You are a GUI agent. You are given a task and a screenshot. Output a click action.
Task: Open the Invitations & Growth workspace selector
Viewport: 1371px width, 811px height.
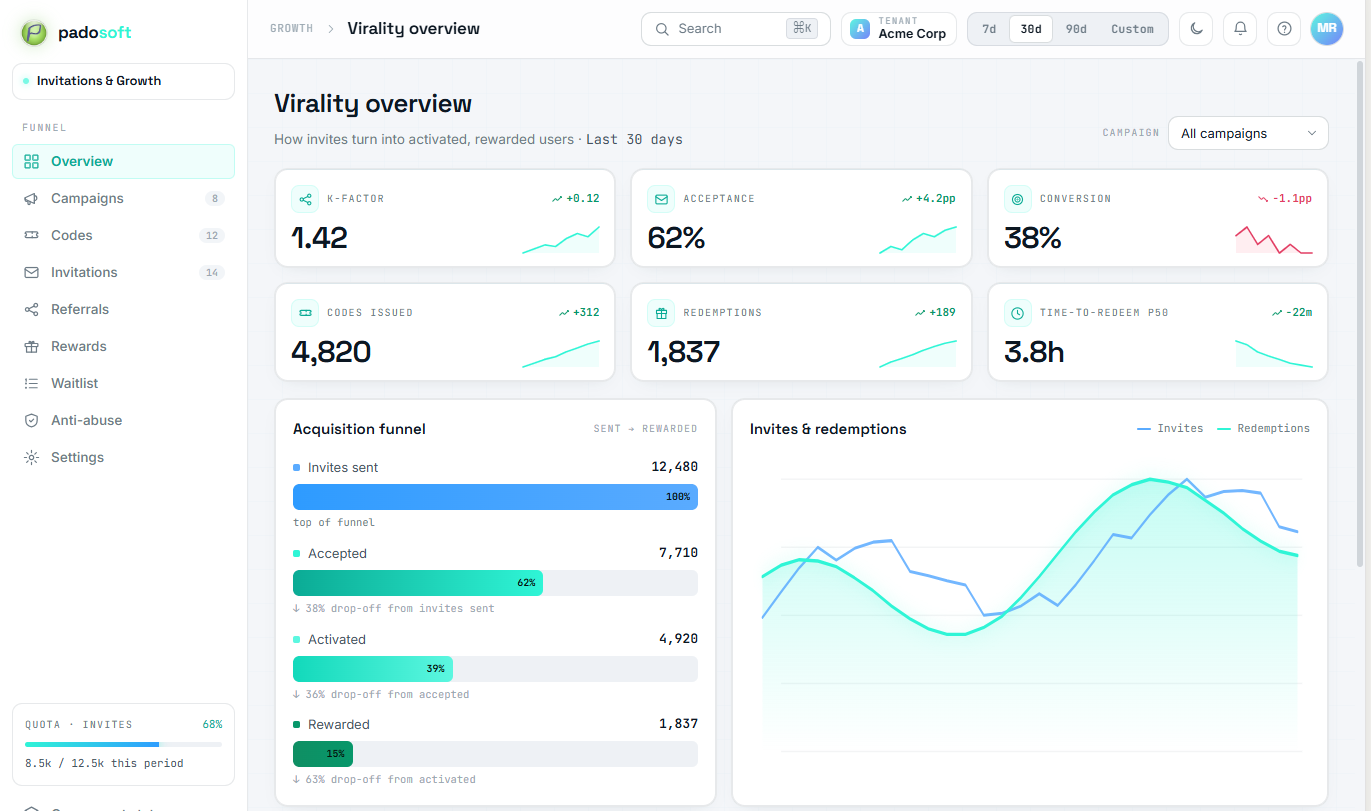pyautogui.click(x=123, y=81)
